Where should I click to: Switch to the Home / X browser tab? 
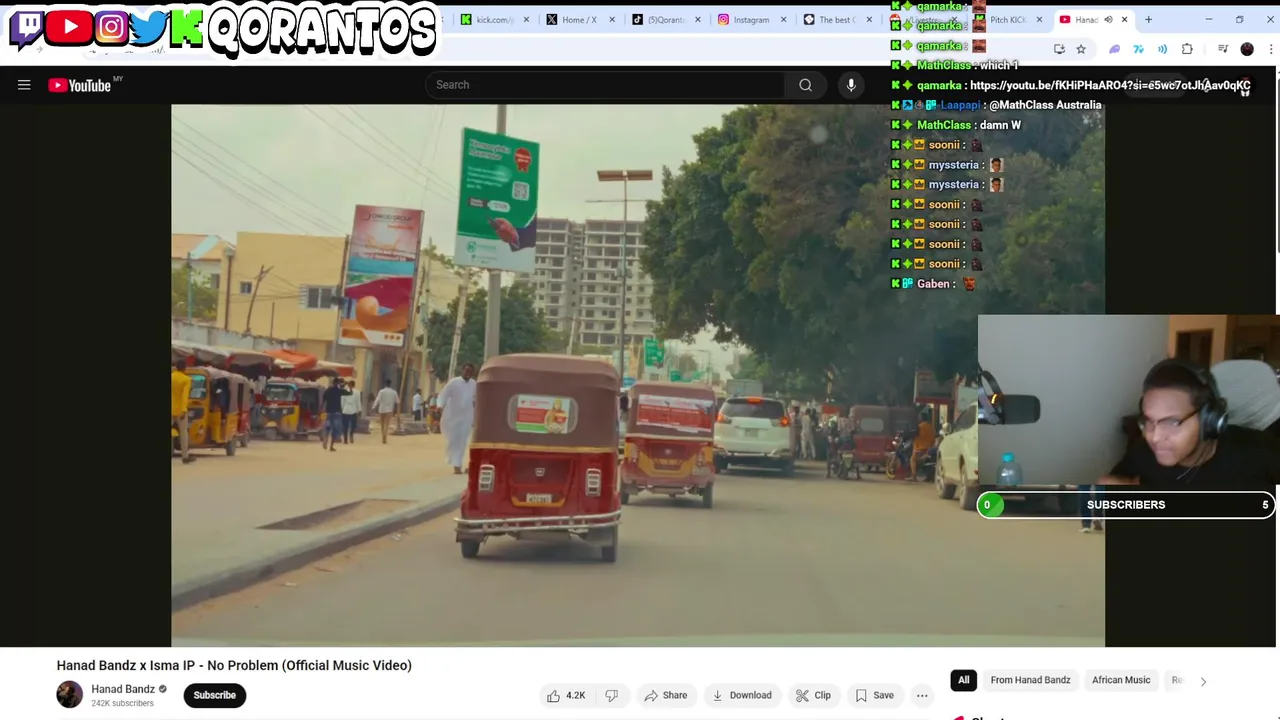(578, 20)
